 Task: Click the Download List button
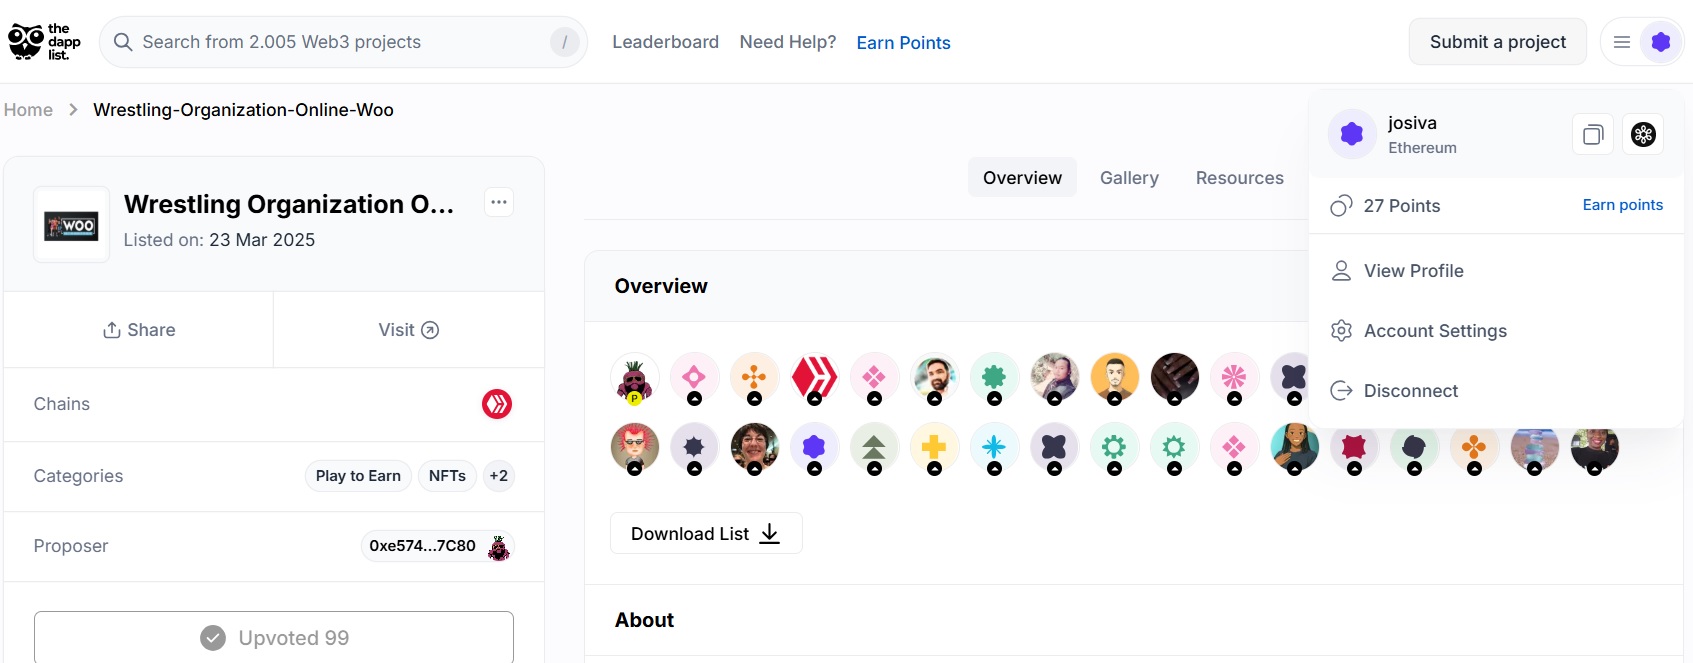[x=706, y=533]
